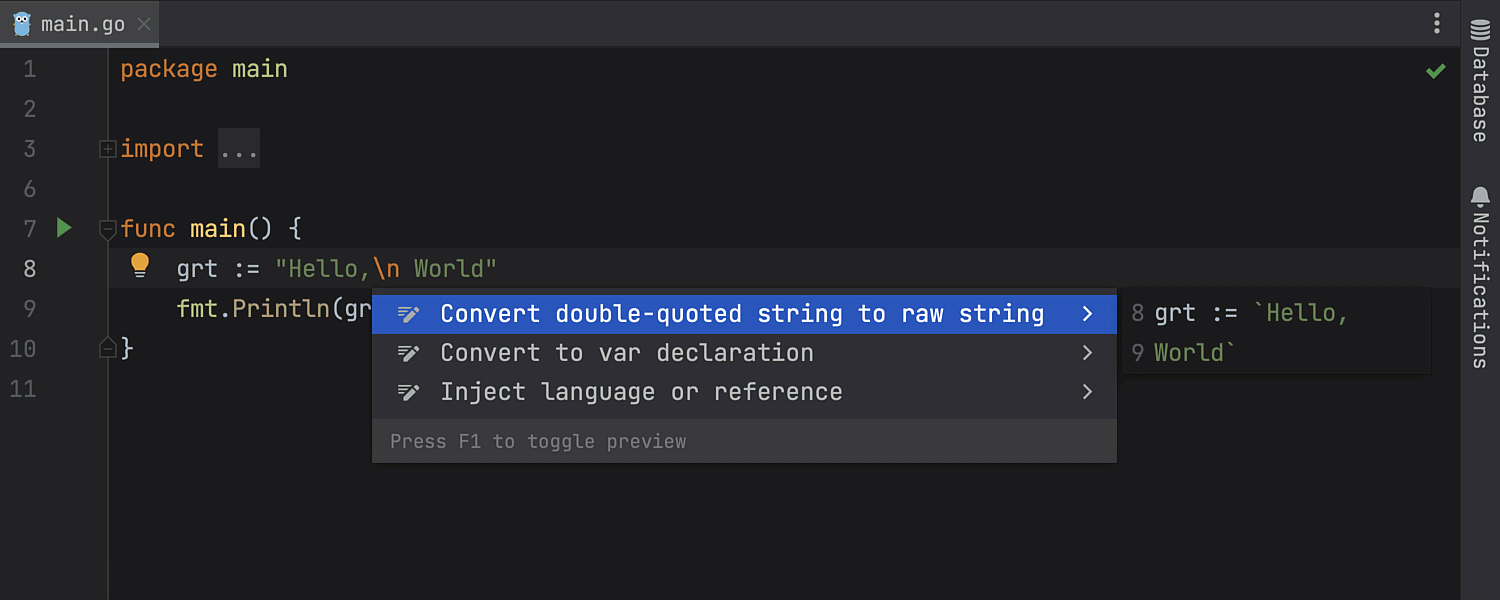The height and width of the screenshot is (600, 1500).
Task: Open the vertical three-dot tab options menu
Action: point(1437,23)
